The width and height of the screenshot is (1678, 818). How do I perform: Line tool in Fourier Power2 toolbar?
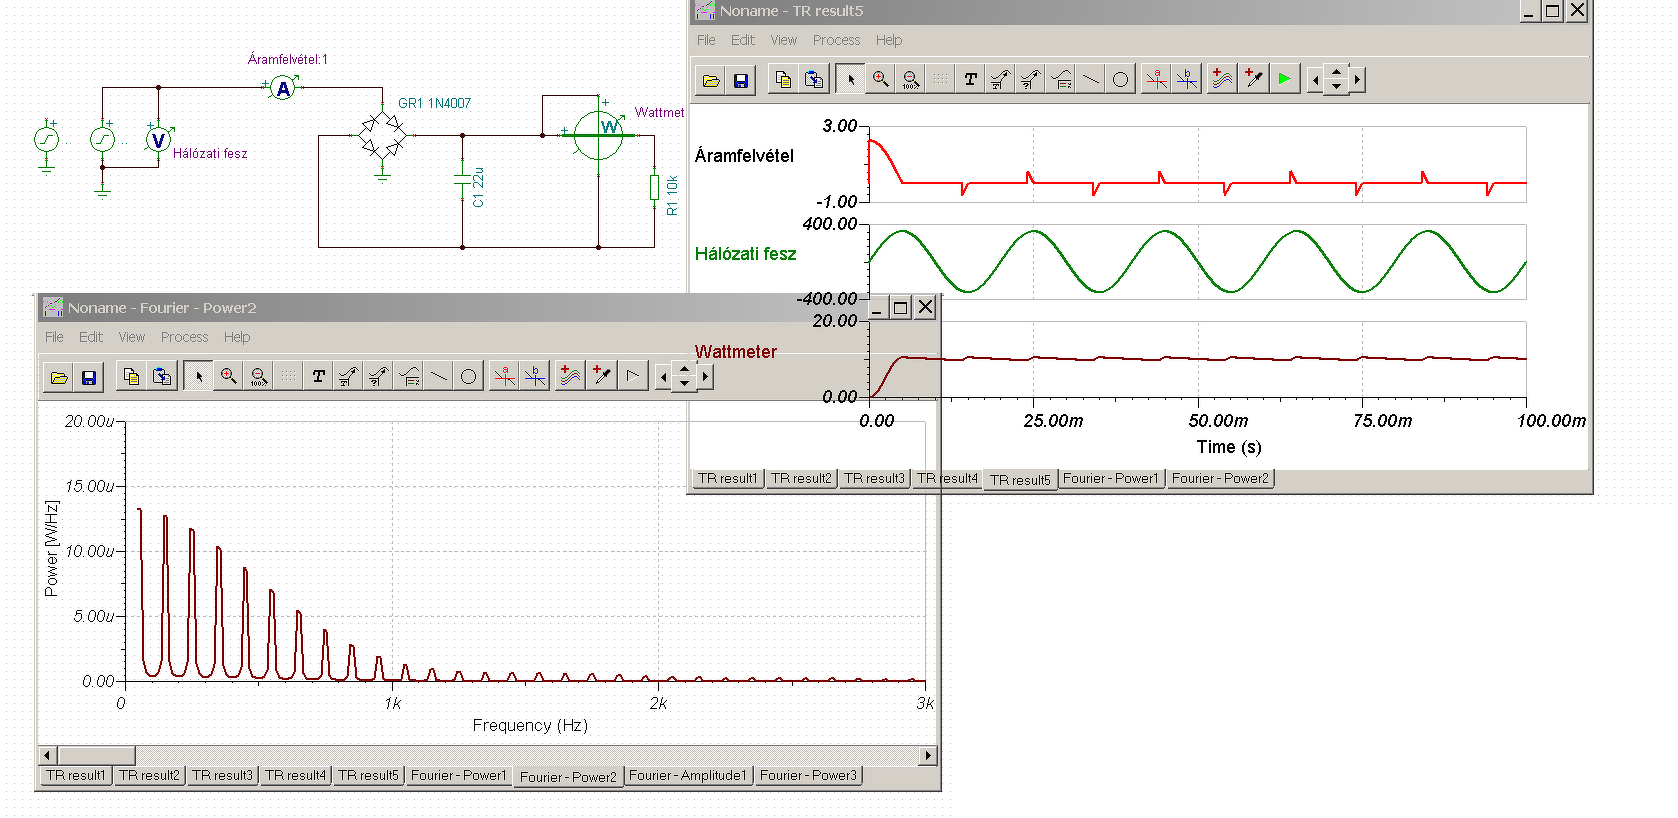click(439, 376)
